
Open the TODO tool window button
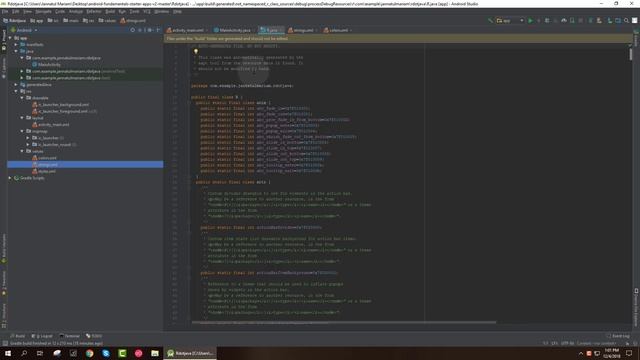click(94, 336)
